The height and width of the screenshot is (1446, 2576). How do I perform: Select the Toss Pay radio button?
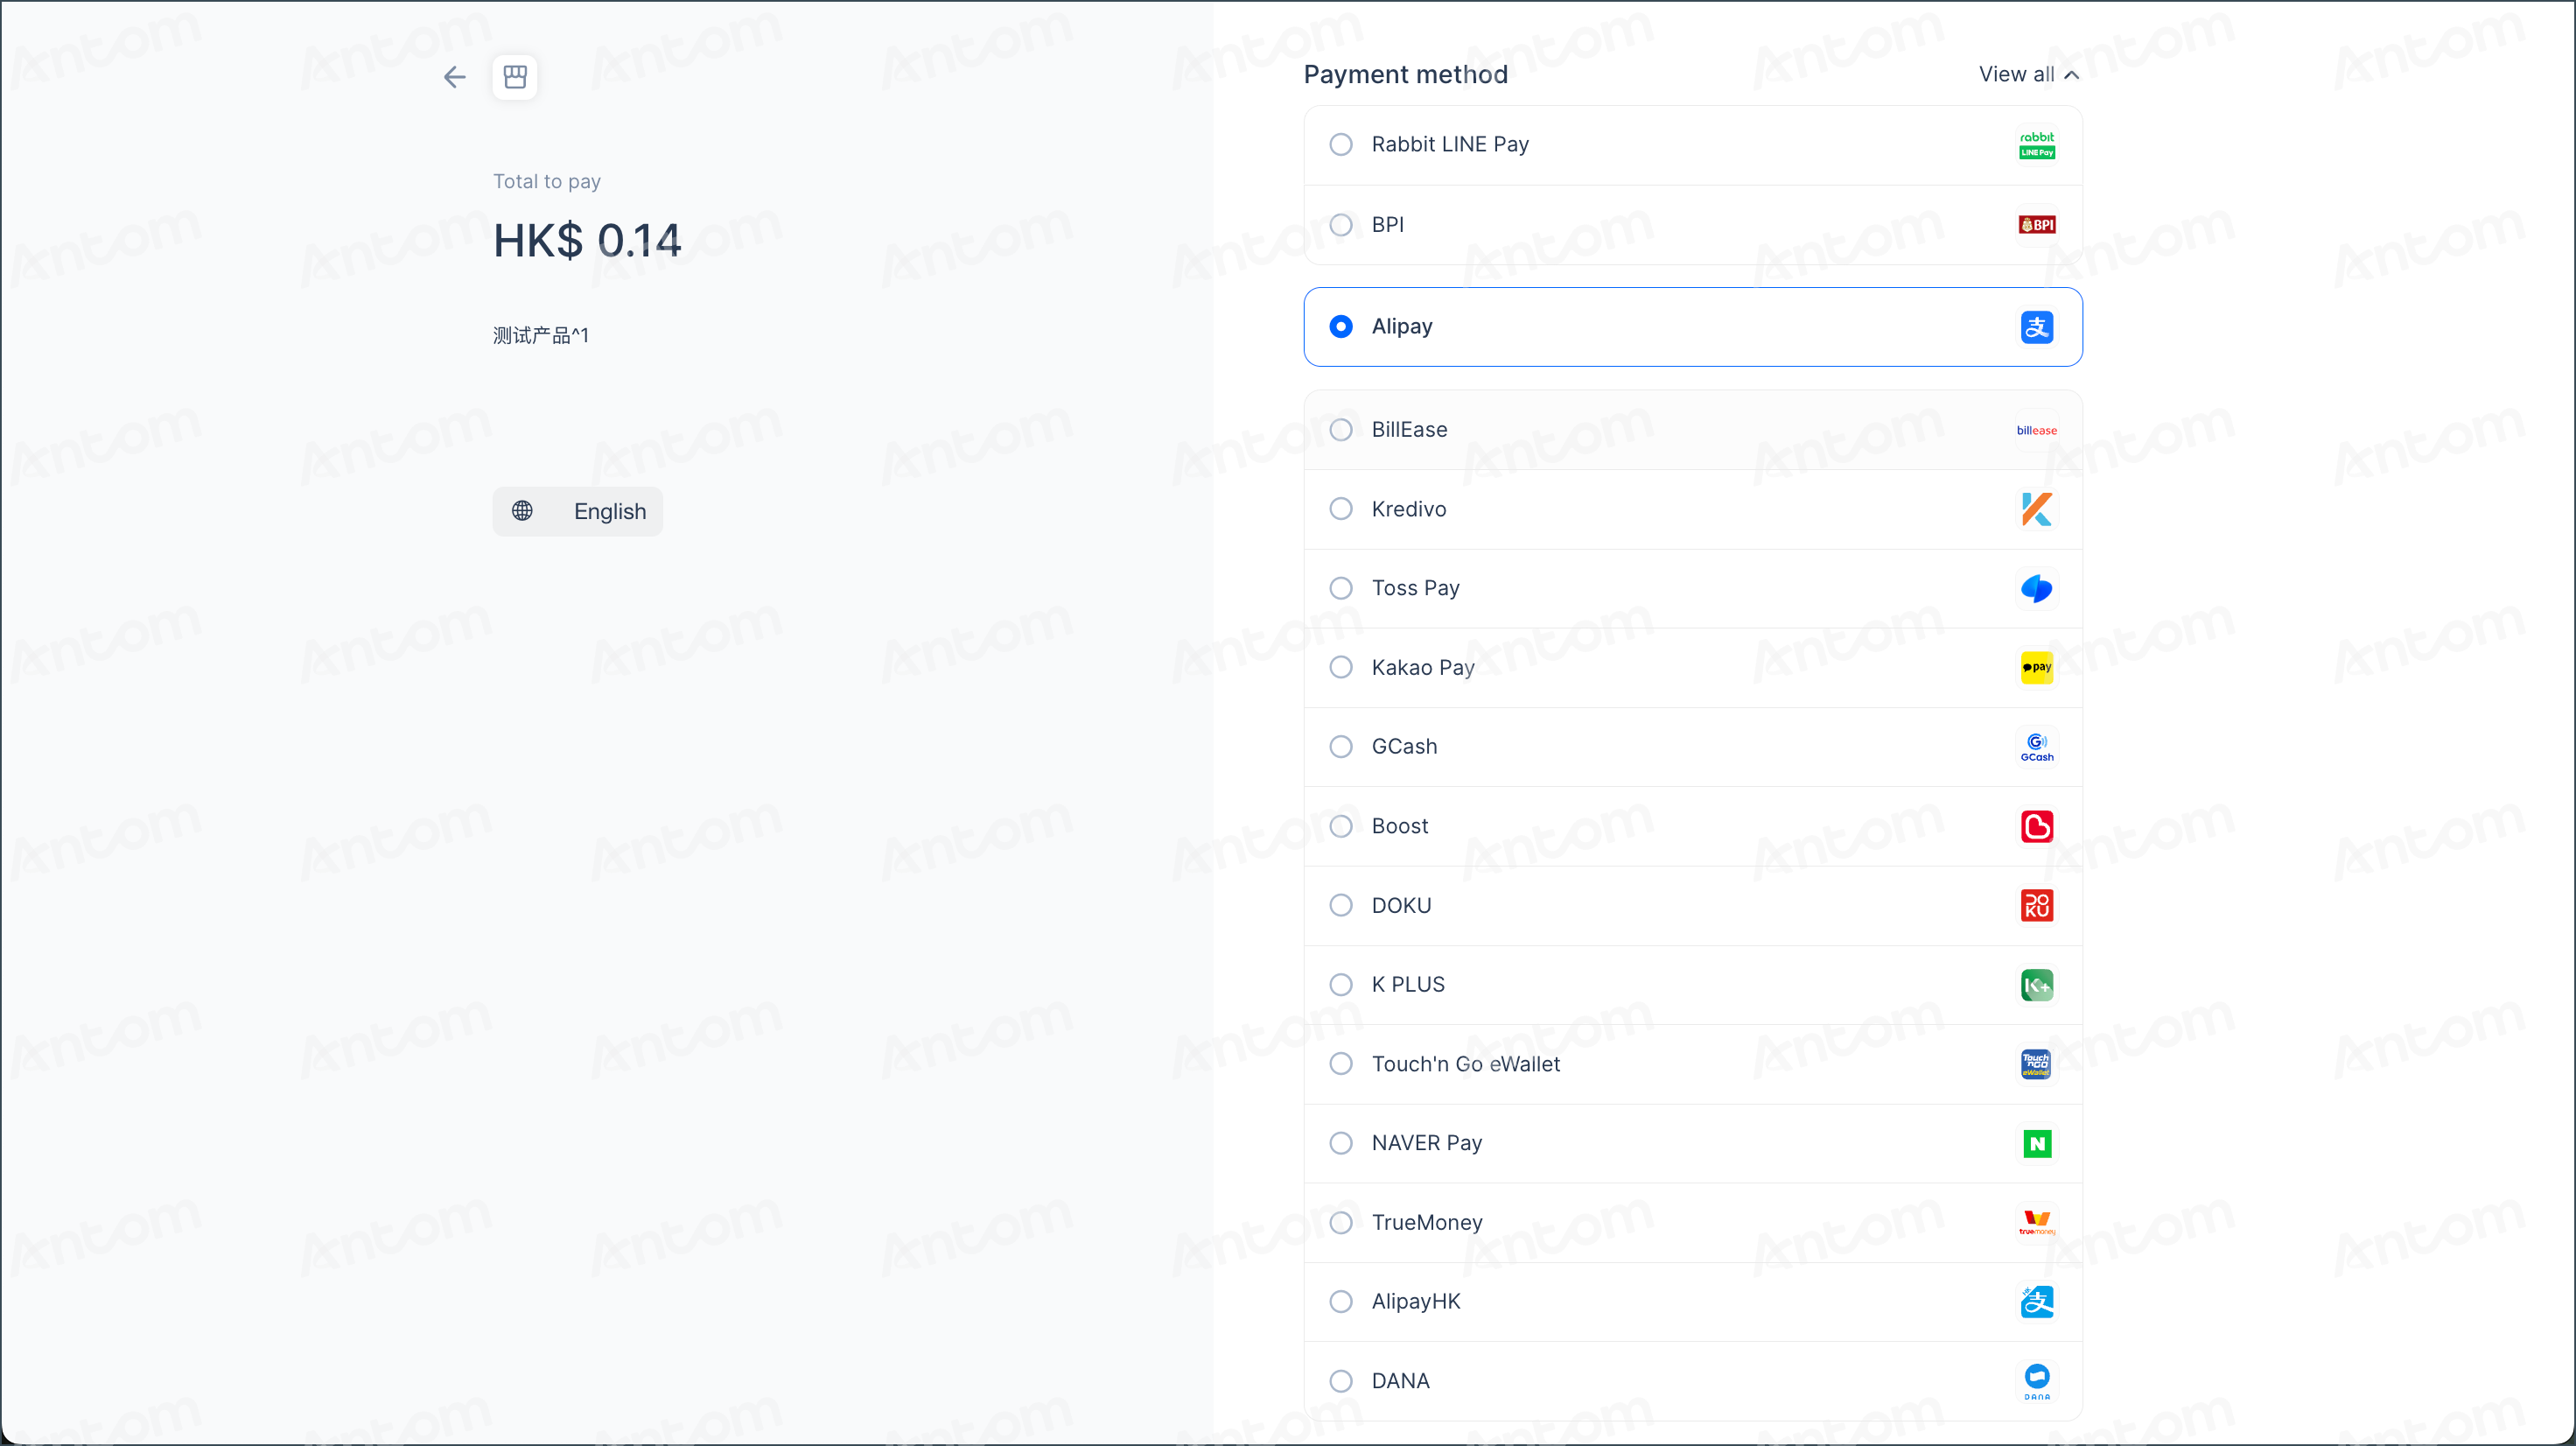click(1341, 588)
